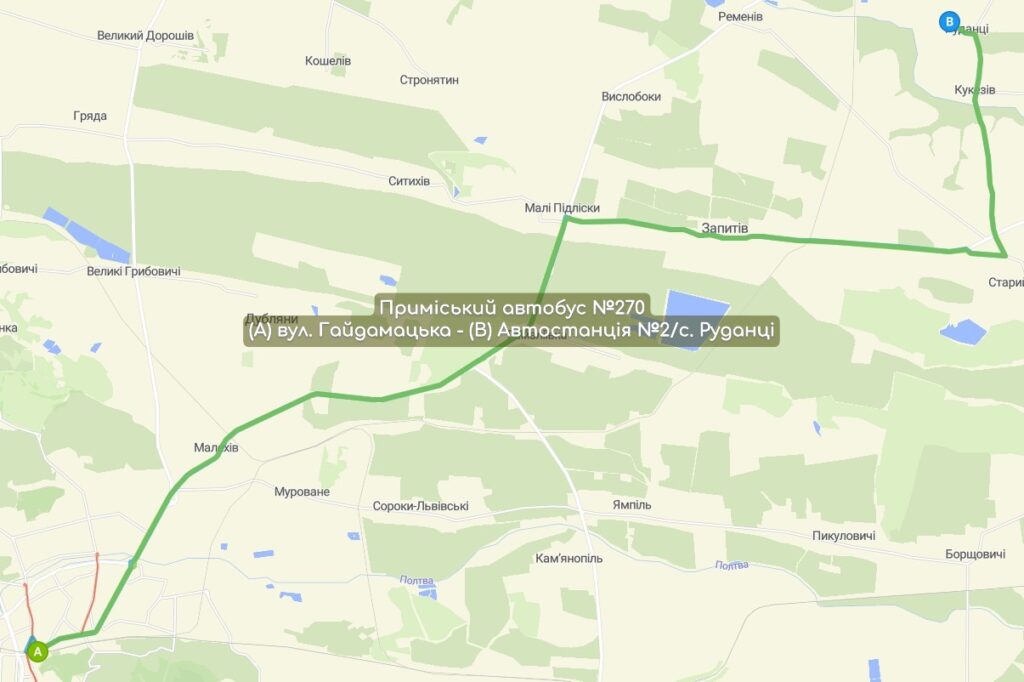Select the Пикуловичі label
The height and width of the screenshot is (682, 1024).
pyautogui.click(x=844, y=535)
